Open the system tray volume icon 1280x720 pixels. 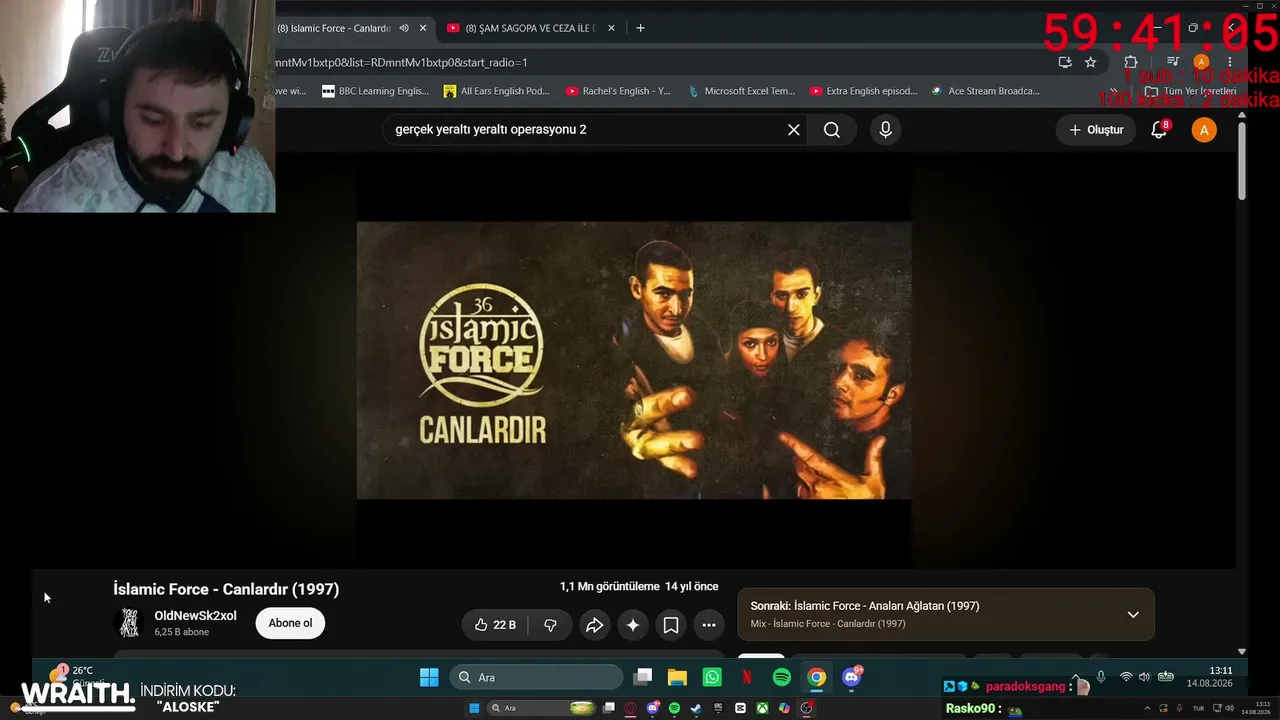(x=1144, y=677)
